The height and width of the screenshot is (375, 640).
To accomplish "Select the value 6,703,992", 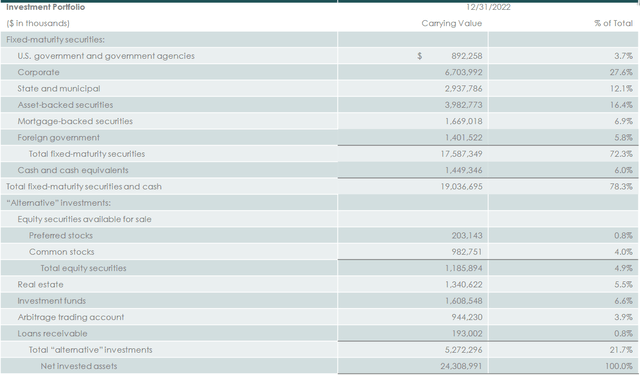I will coord(463,72).
